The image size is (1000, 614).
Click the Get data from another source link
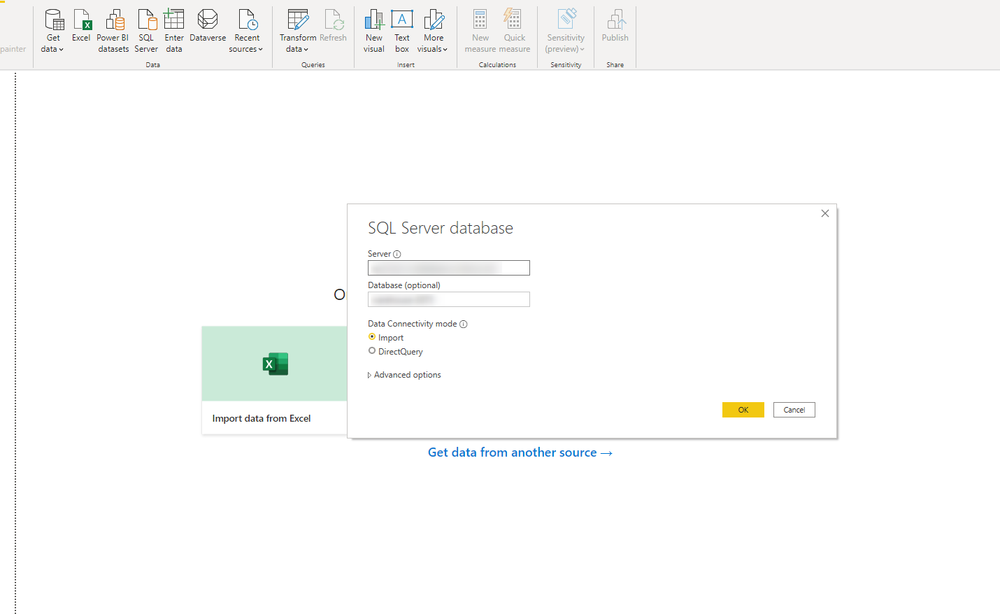[520, 452]
